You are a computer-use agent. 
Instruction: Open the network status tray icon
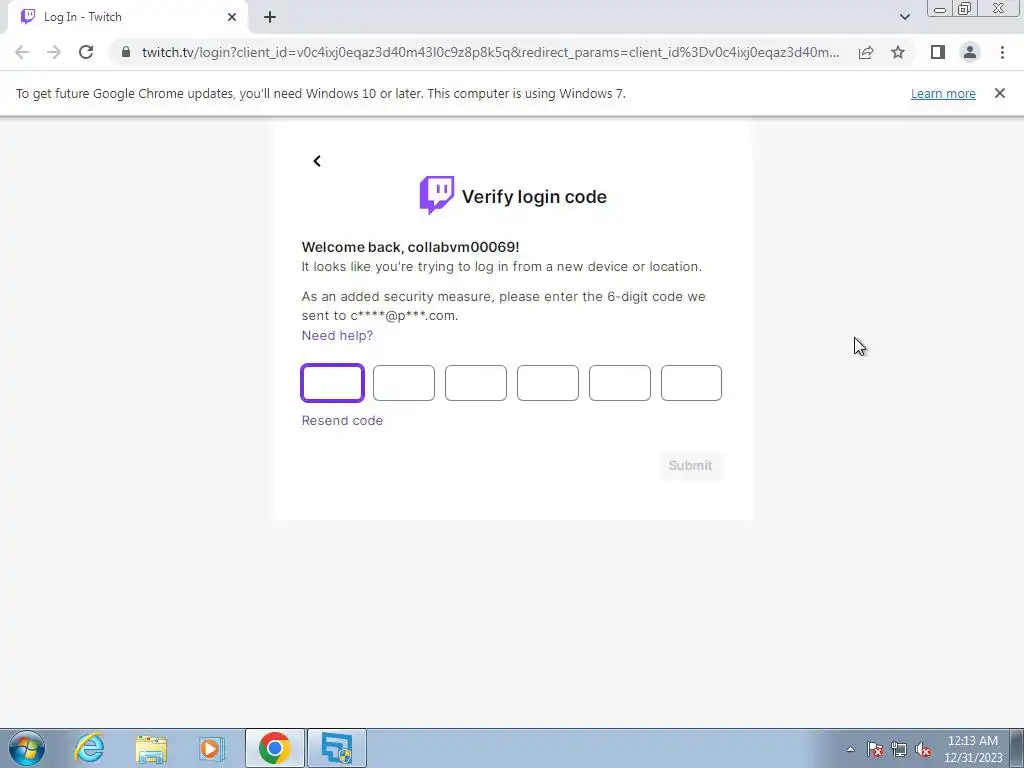tap(899, 749)
